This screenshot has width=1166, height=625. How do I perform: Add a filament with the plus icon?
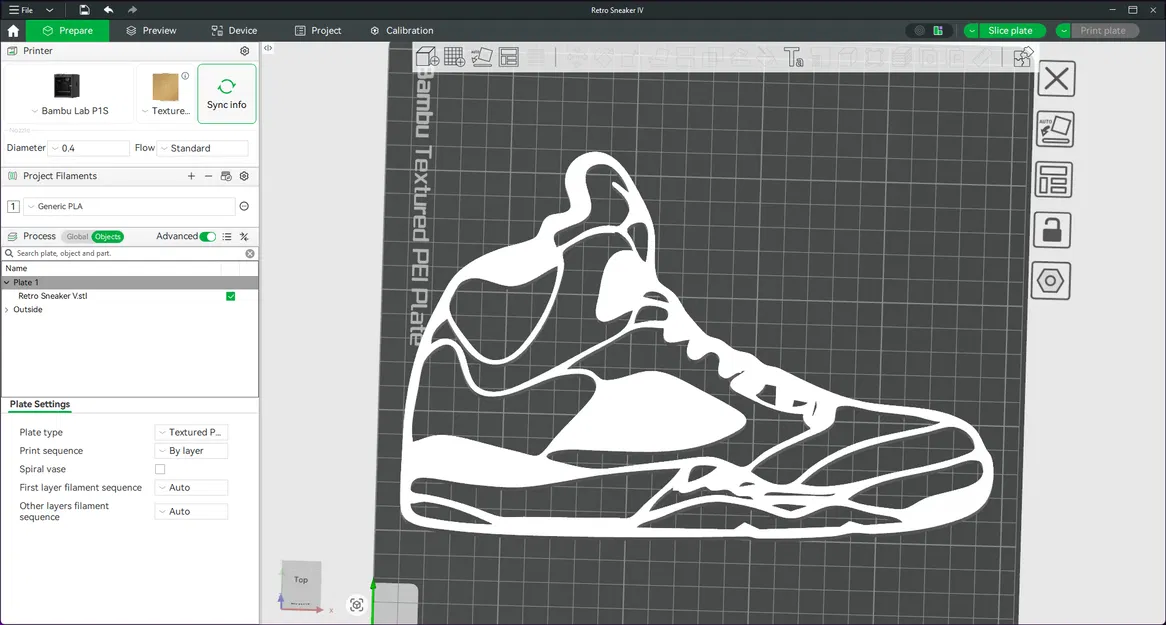191,176
